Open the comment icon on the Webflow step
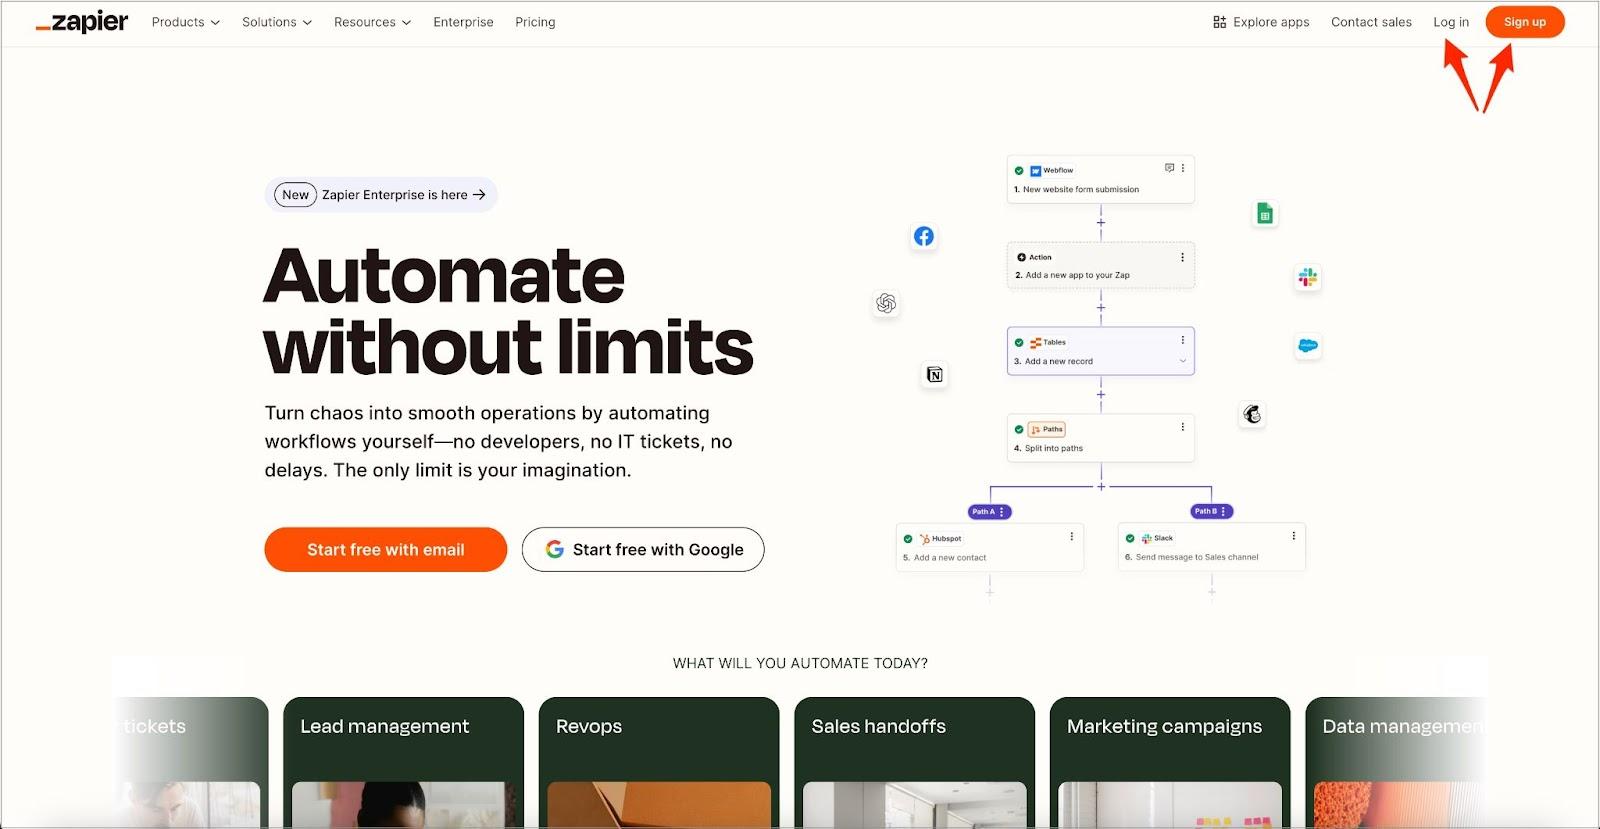The height and width of the screenshot is (829, 1600). [x=1169, y=168]
